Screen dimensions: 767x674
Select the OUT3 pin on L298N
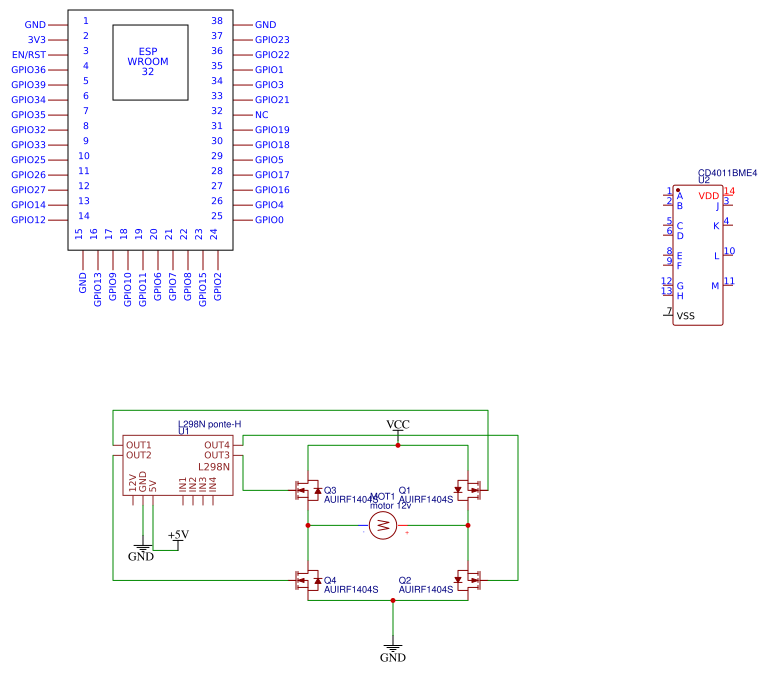point(217,455)
